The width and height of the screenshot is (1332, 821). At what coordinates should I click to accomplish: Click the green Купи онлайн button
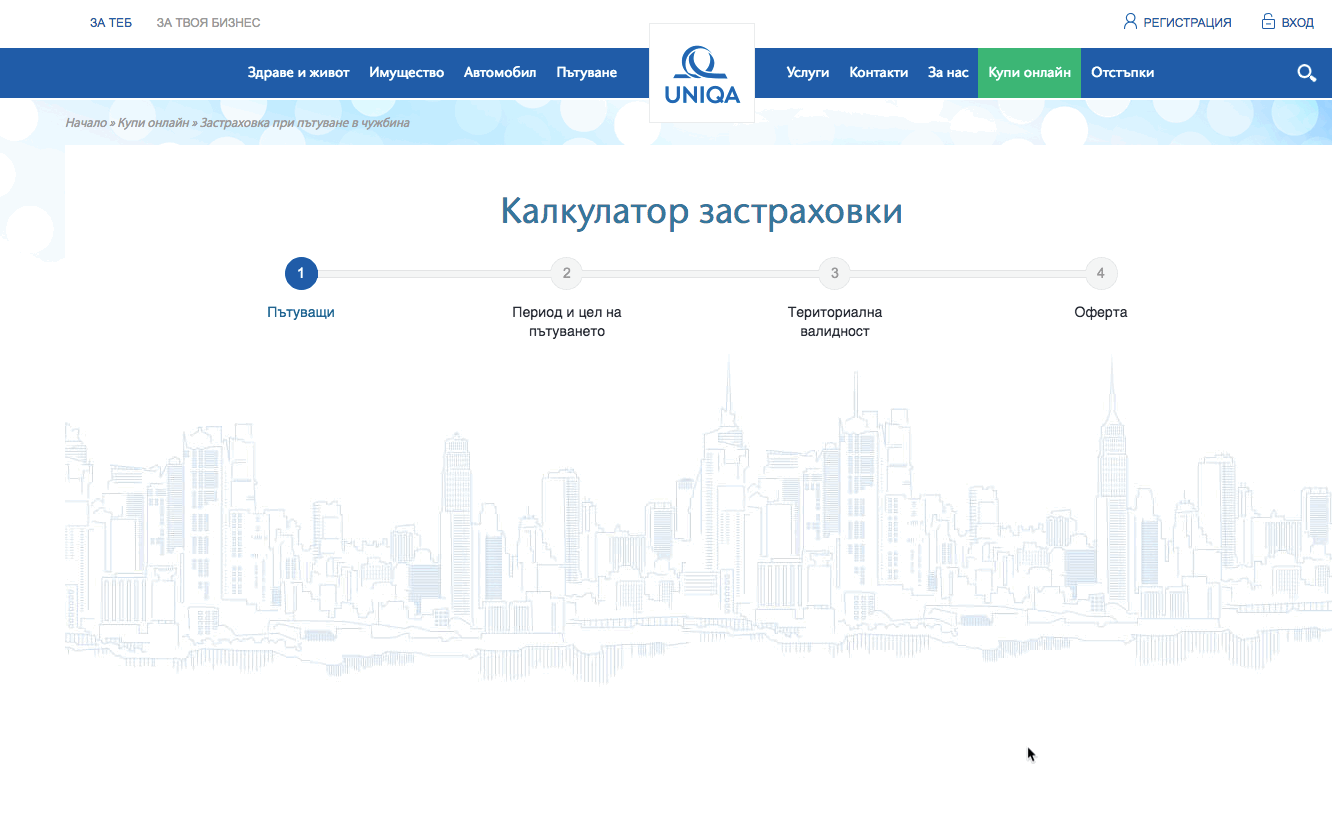coord(1029,72)
